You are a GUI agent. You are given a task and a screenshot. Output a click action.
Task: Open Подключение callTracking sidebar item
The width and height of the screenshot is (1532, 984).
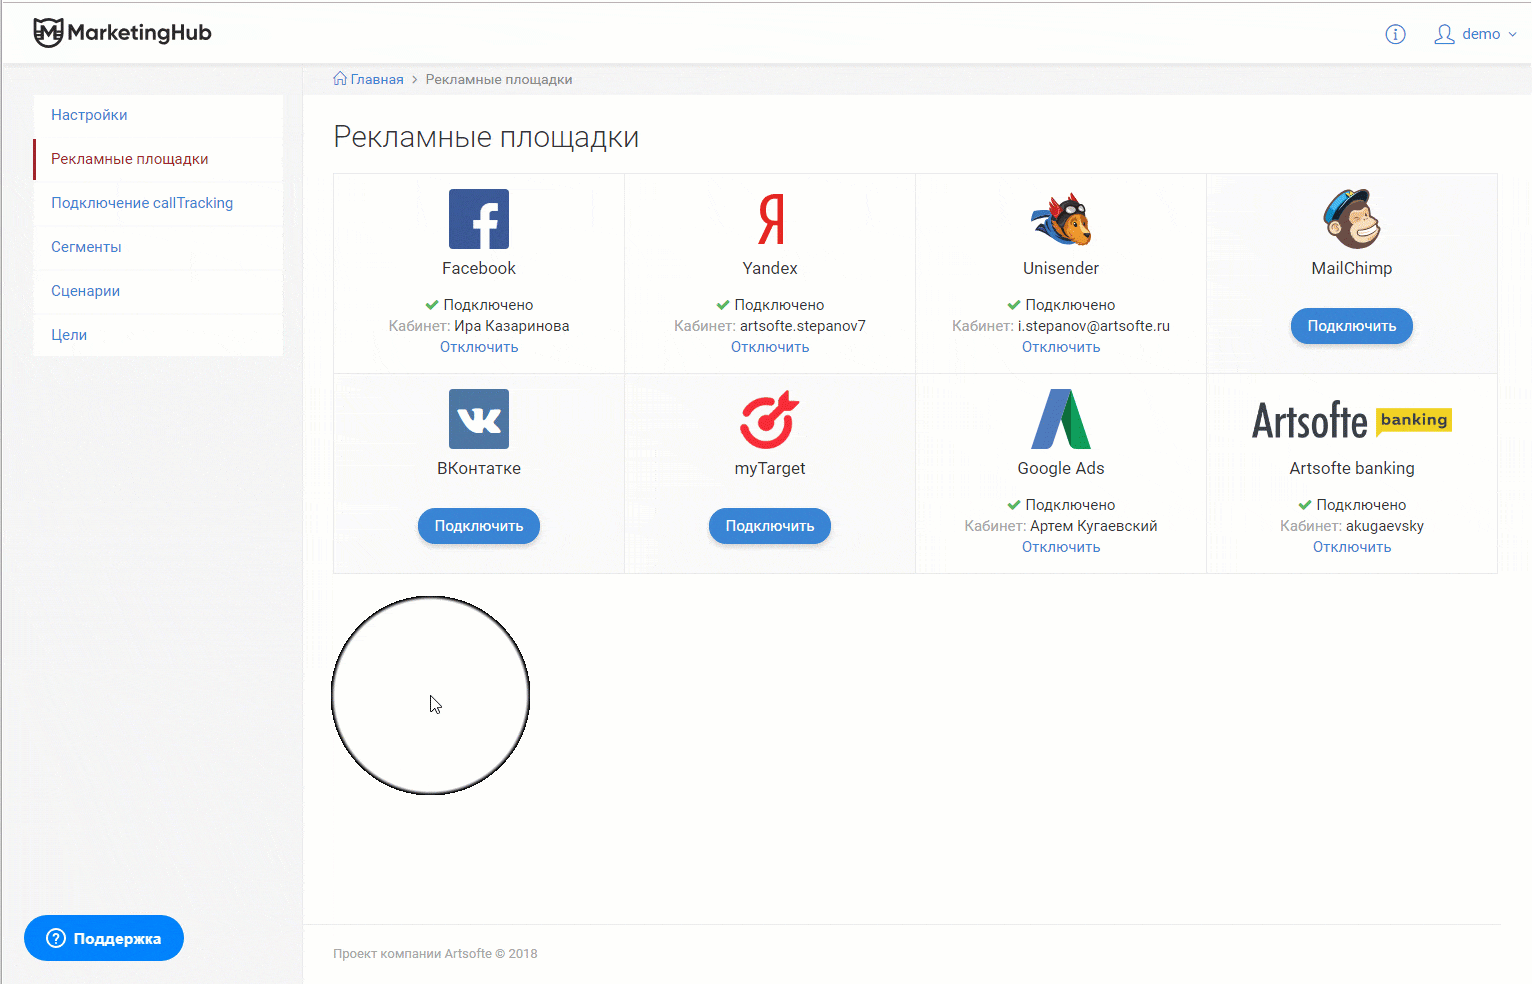[158, 203]
